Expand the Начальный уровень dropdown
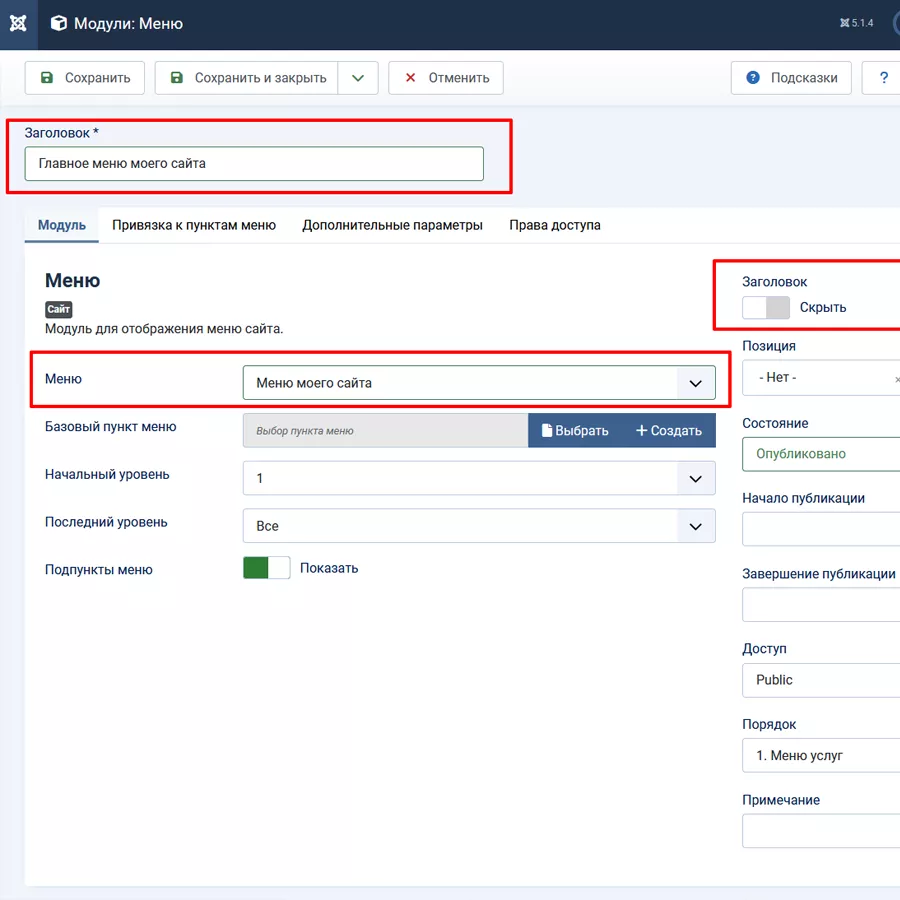Screen dimensions: 900x900 point(479,478)
